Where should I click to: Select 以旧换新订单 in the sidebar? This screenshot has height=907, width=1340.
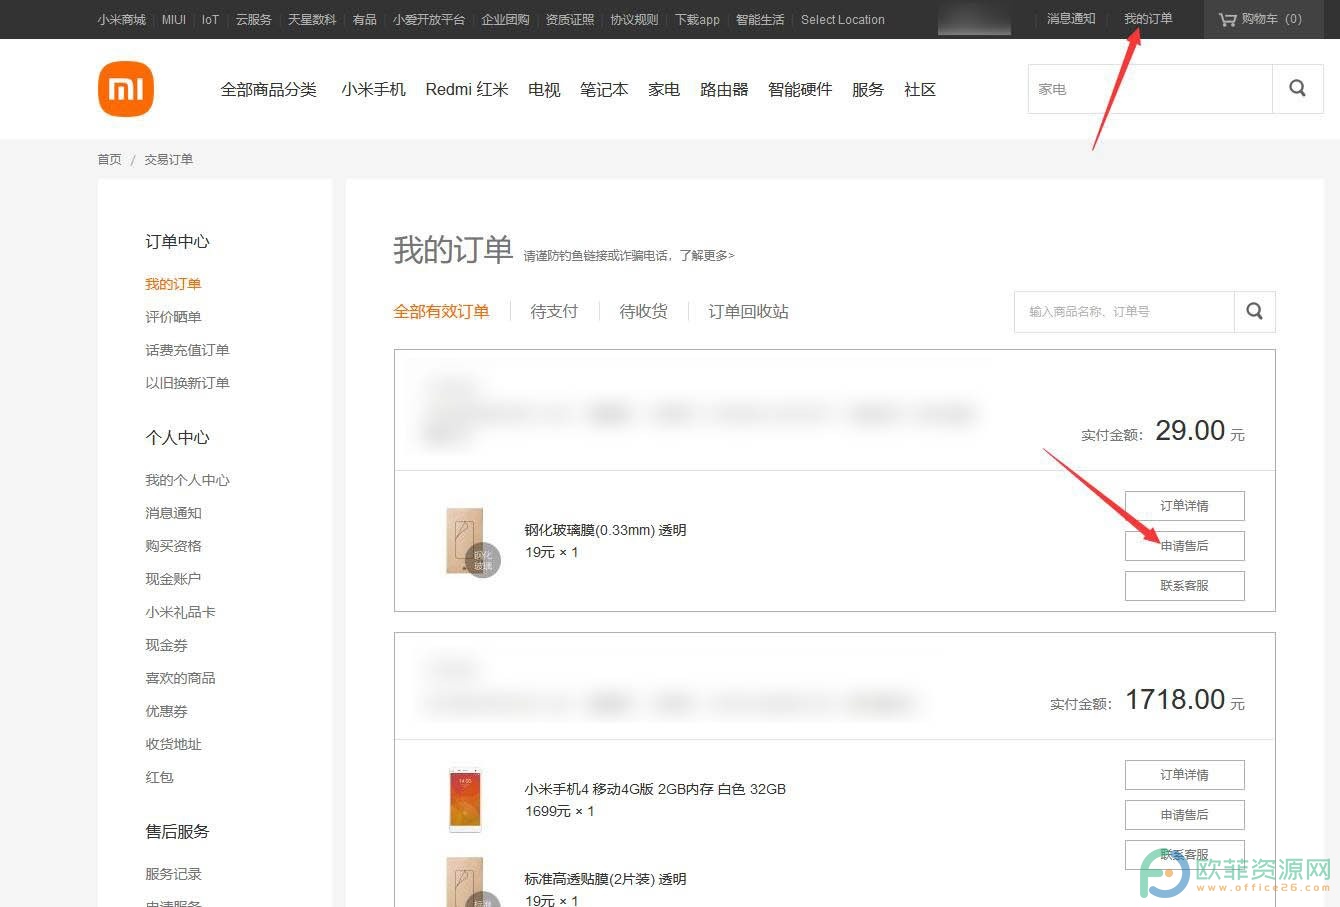pyautogui.click(x=187, y=383)
